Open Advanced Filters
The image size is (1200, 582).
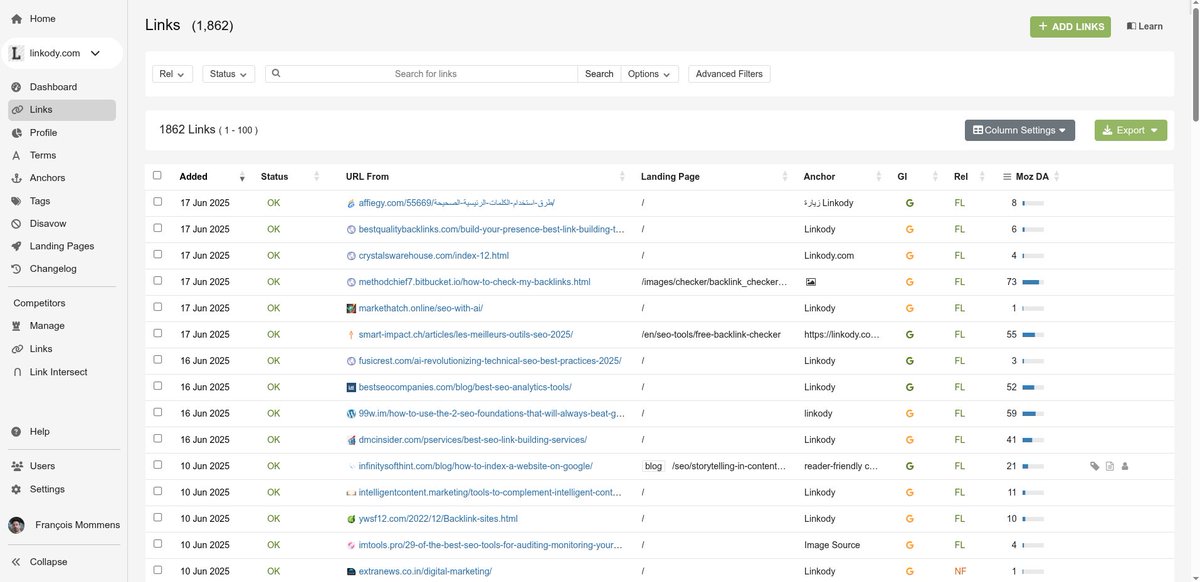729,74
